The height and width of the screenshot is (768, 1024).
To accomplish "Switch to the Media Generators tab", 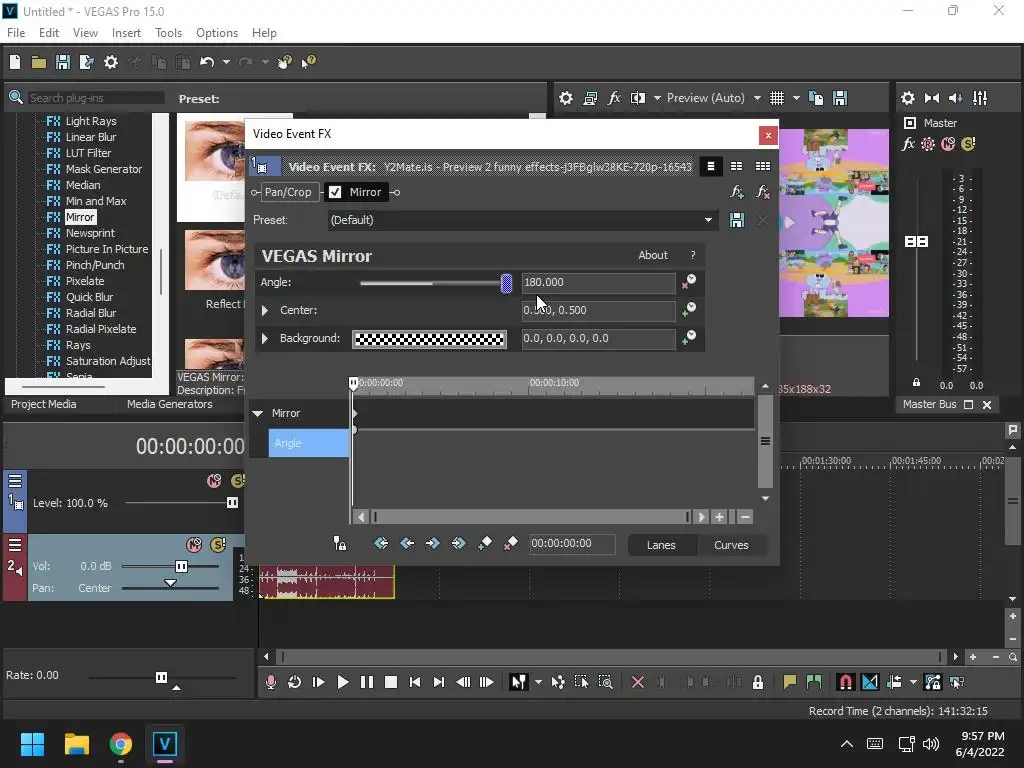I will click(169, 404).
